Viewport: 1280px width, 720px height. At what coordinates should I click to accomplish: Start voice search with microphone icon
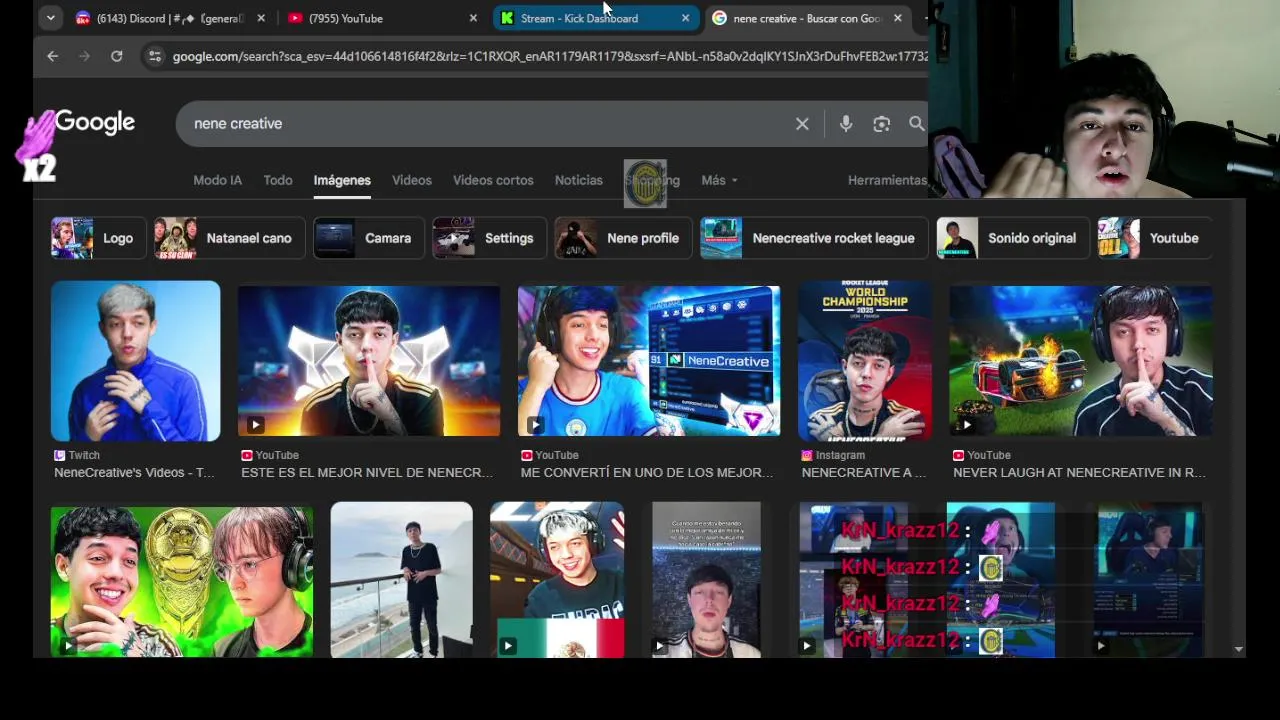[x=846, y=124]
